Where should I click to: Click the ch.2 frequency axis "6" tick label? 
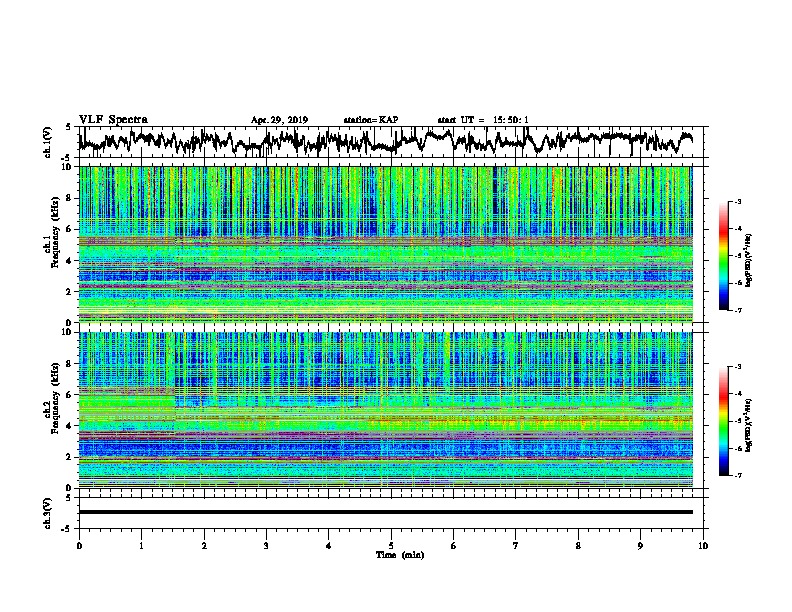click(70, 395)
